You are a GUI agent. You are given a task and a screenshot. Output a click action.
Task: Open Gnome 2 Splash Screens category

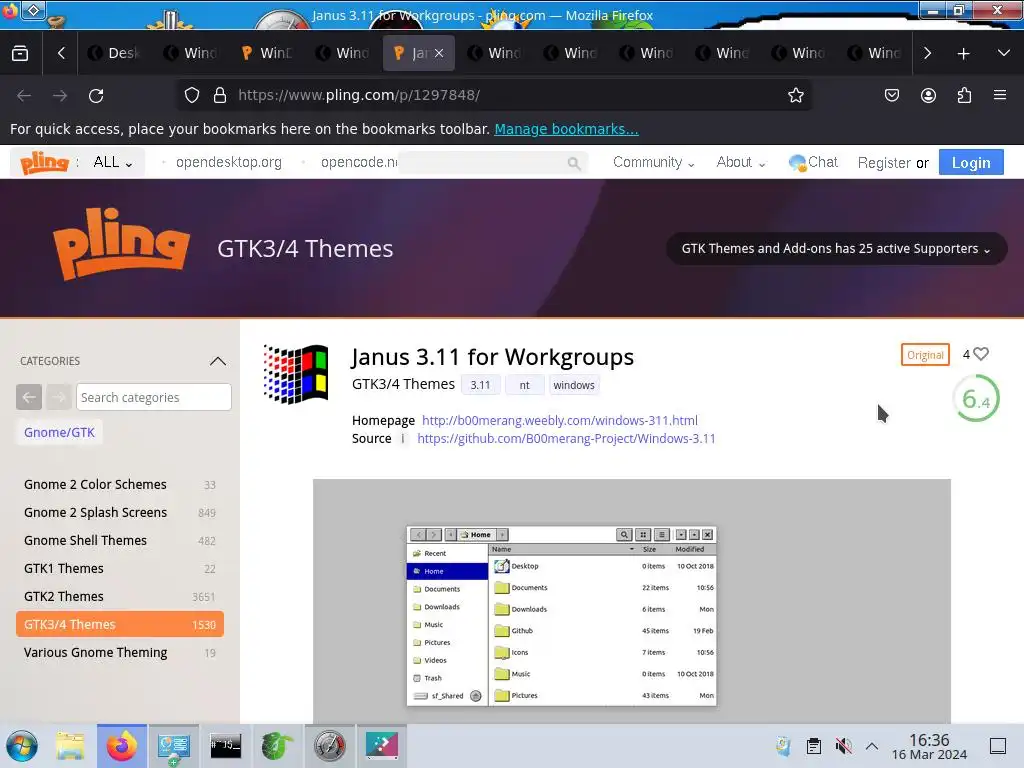click(x=120, y=513)
